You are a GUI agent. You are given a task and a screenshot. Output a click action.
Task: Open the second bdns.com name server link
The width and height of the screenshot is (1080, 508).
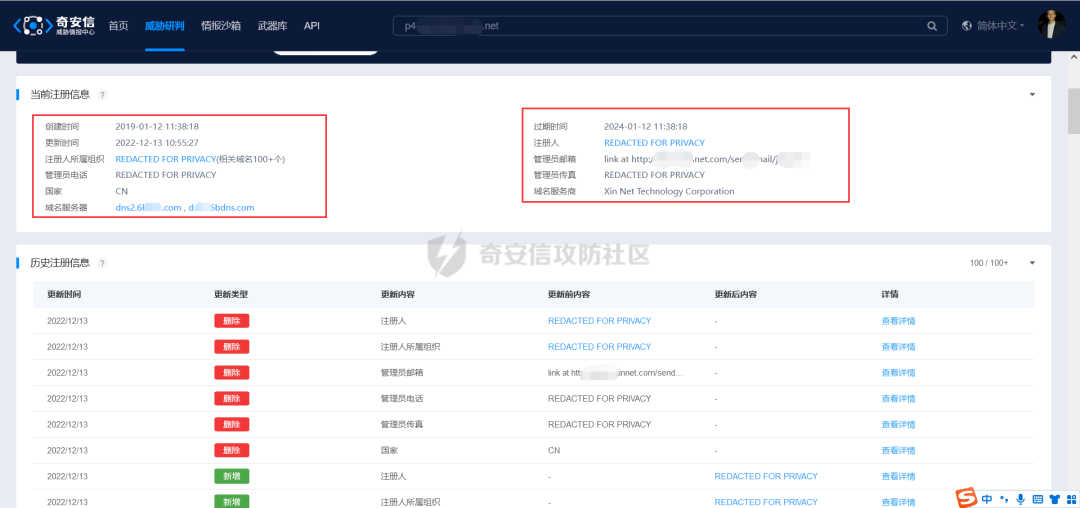click(x=222, y=207)
